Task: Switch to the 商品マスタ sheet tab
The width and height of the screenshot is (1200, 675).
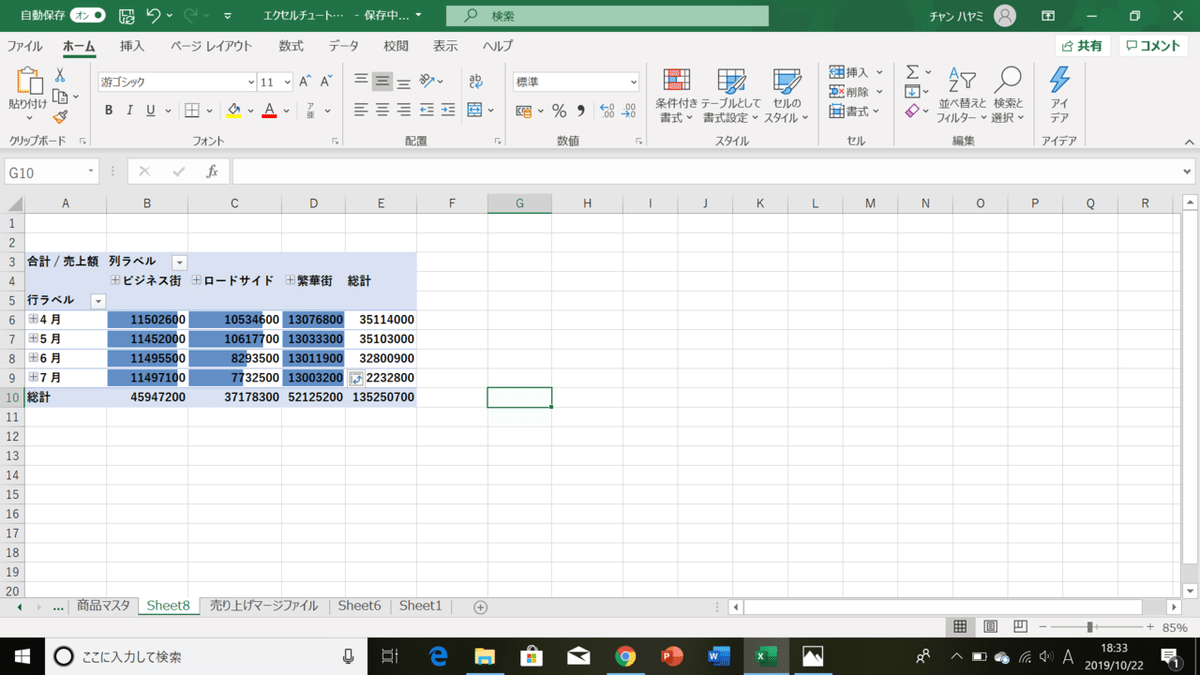Action: point(104,606)
